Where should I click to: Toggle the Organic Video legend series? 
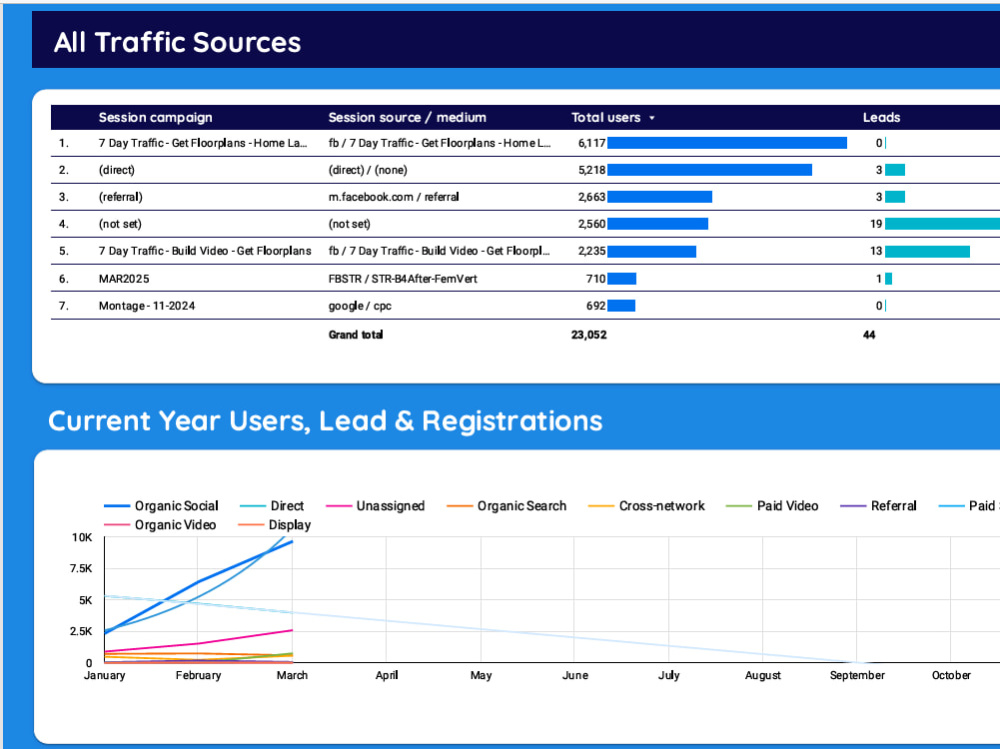point(159,525)
